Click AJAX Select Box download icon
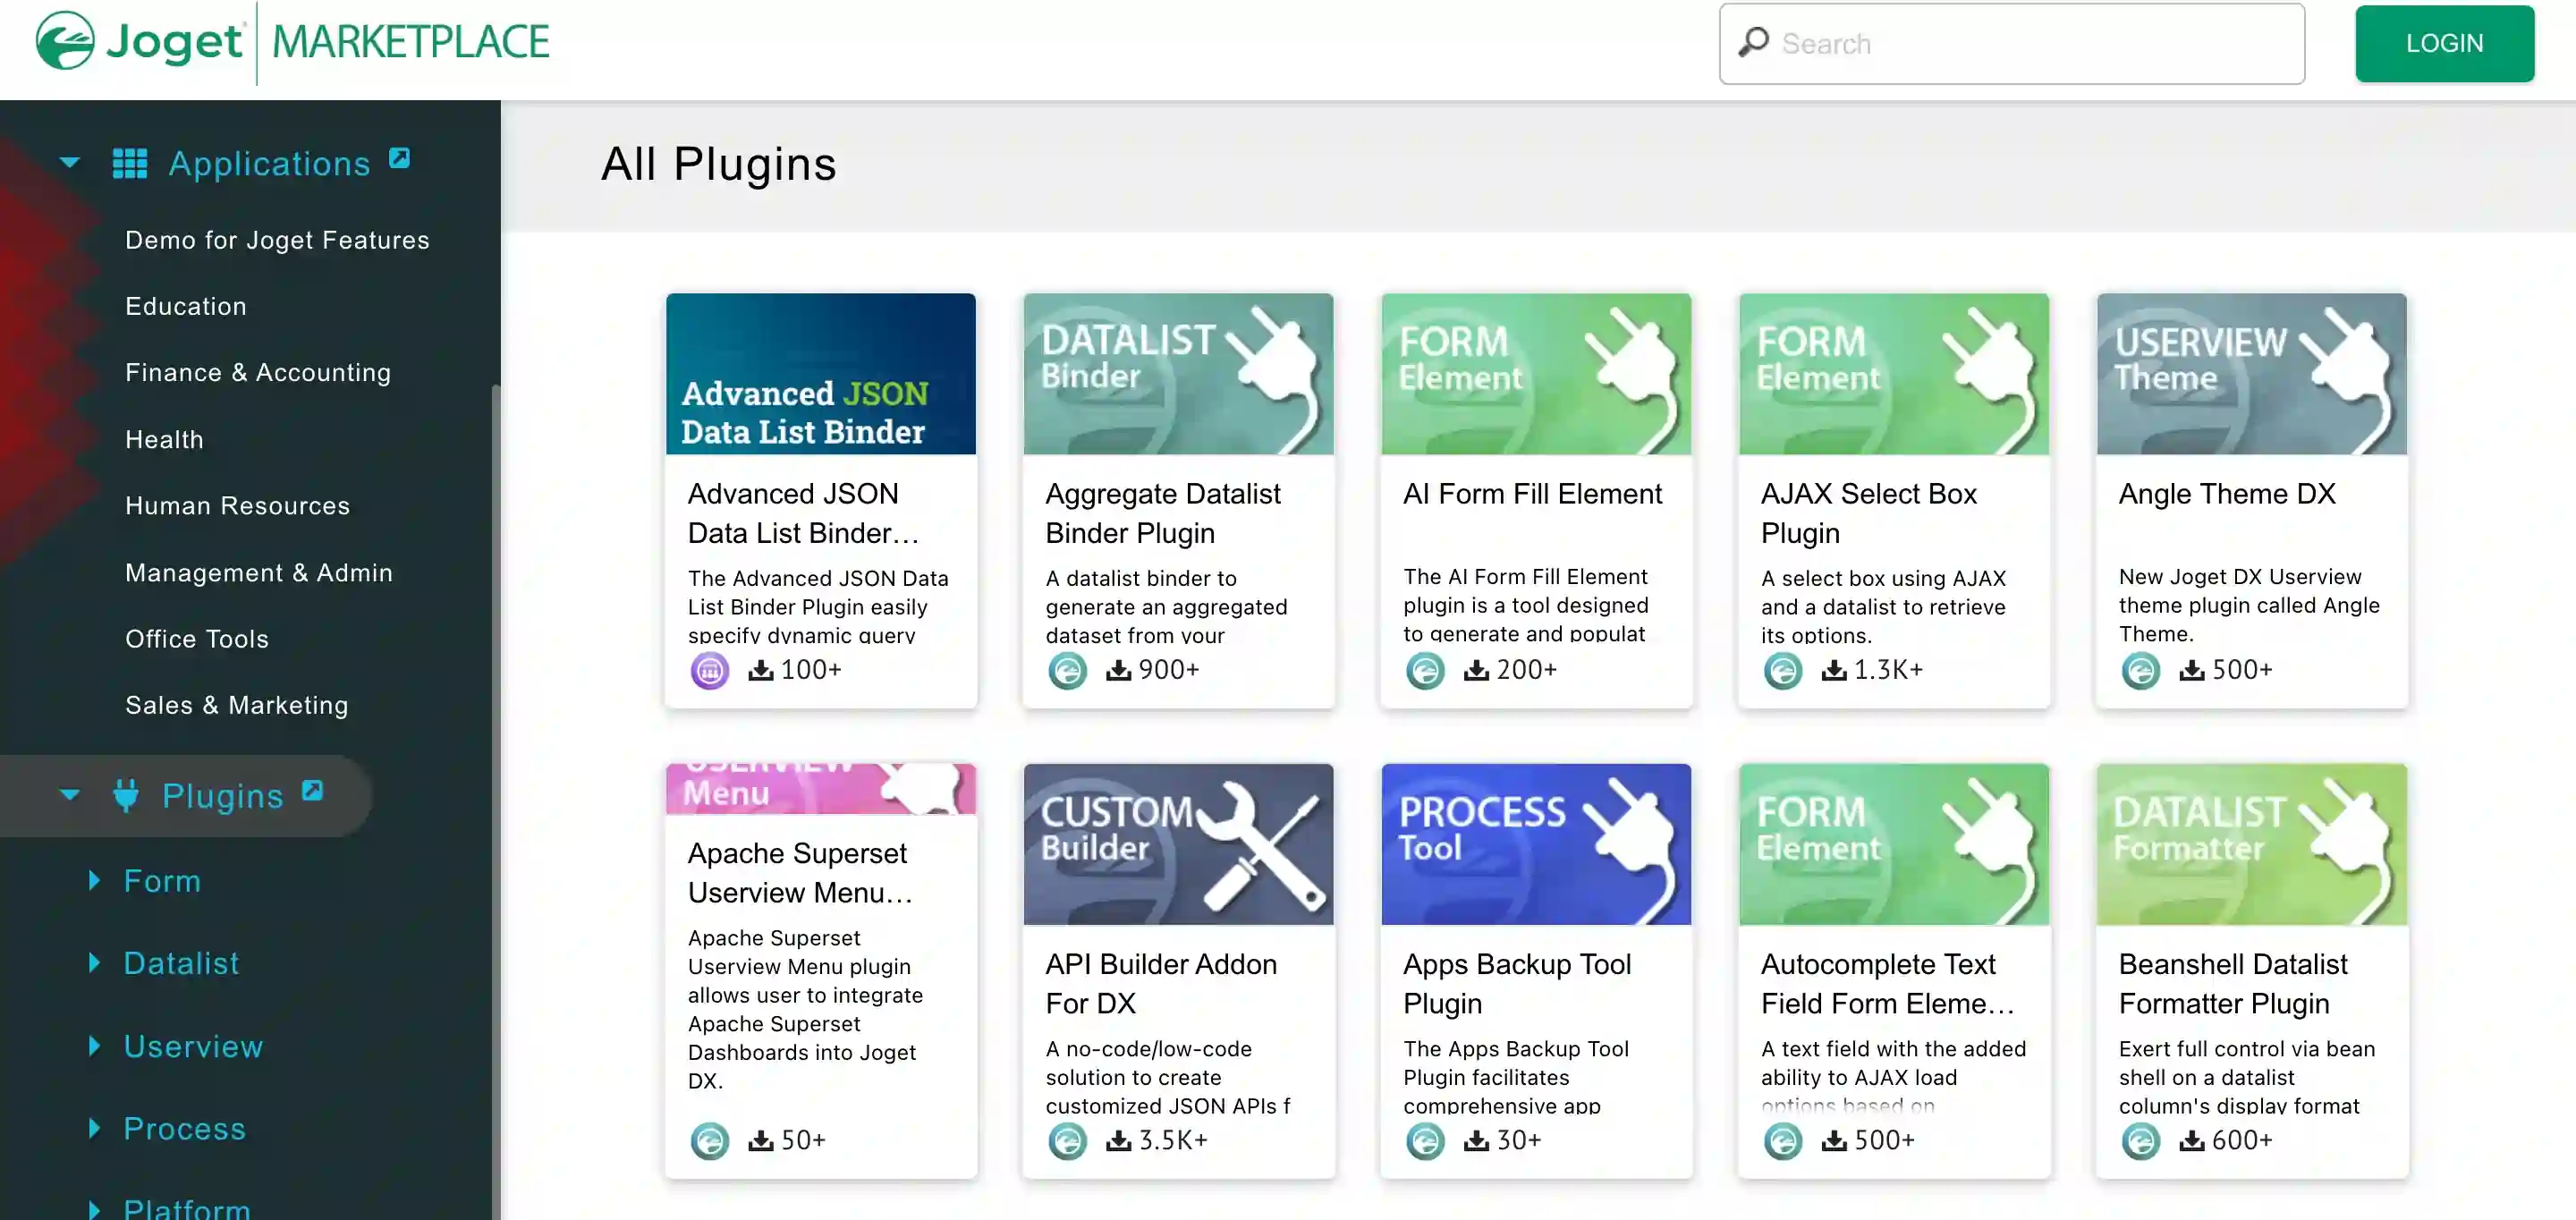This screenshot has width=2576, height=1220. point(1834,670)
